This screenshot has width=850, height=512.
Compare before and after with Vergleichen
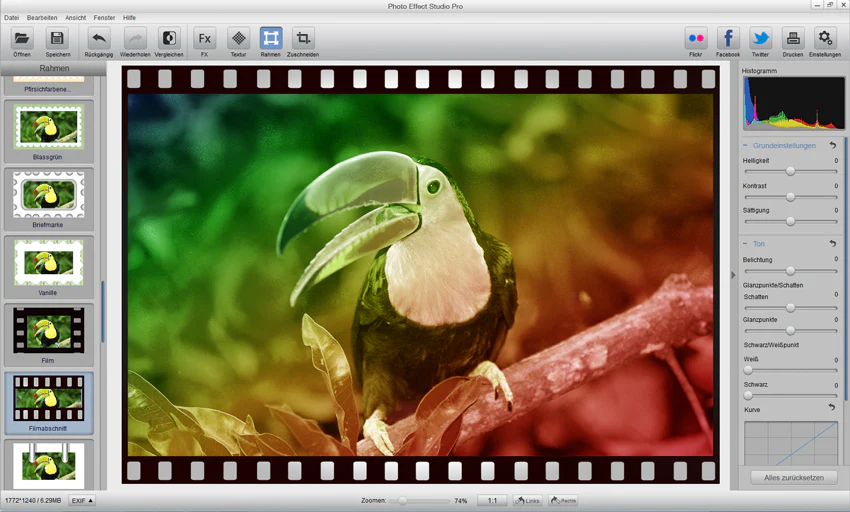coord(169,39)
